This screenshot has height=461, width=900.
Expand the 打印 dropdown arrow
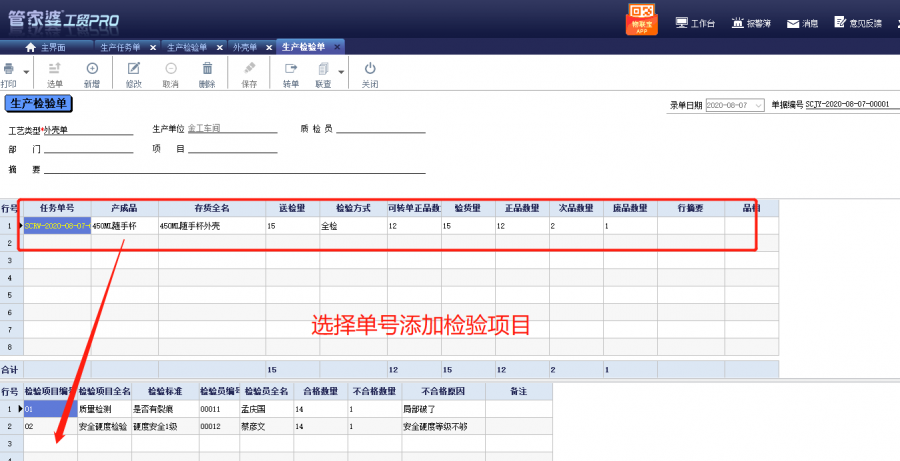(26, 72)
